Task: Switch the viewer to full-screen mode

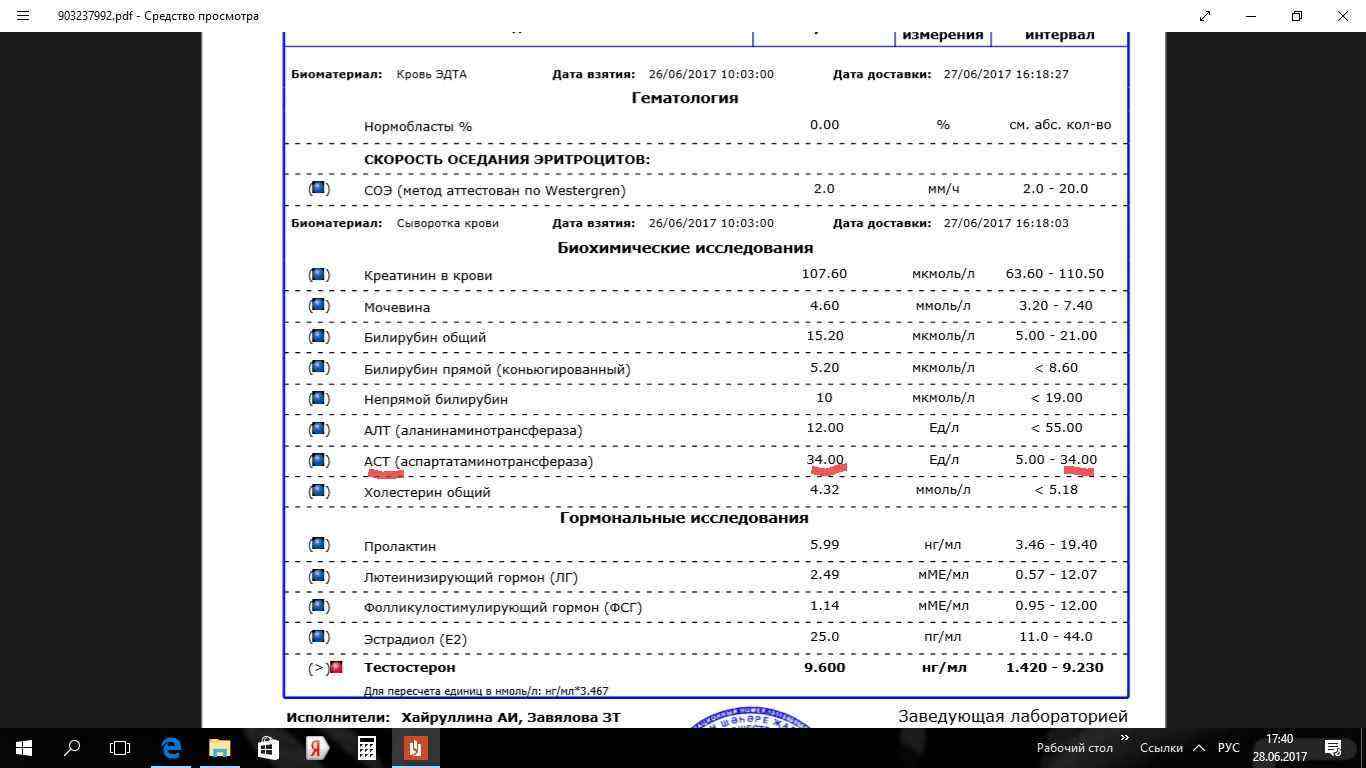Action: pos(1205,16)
